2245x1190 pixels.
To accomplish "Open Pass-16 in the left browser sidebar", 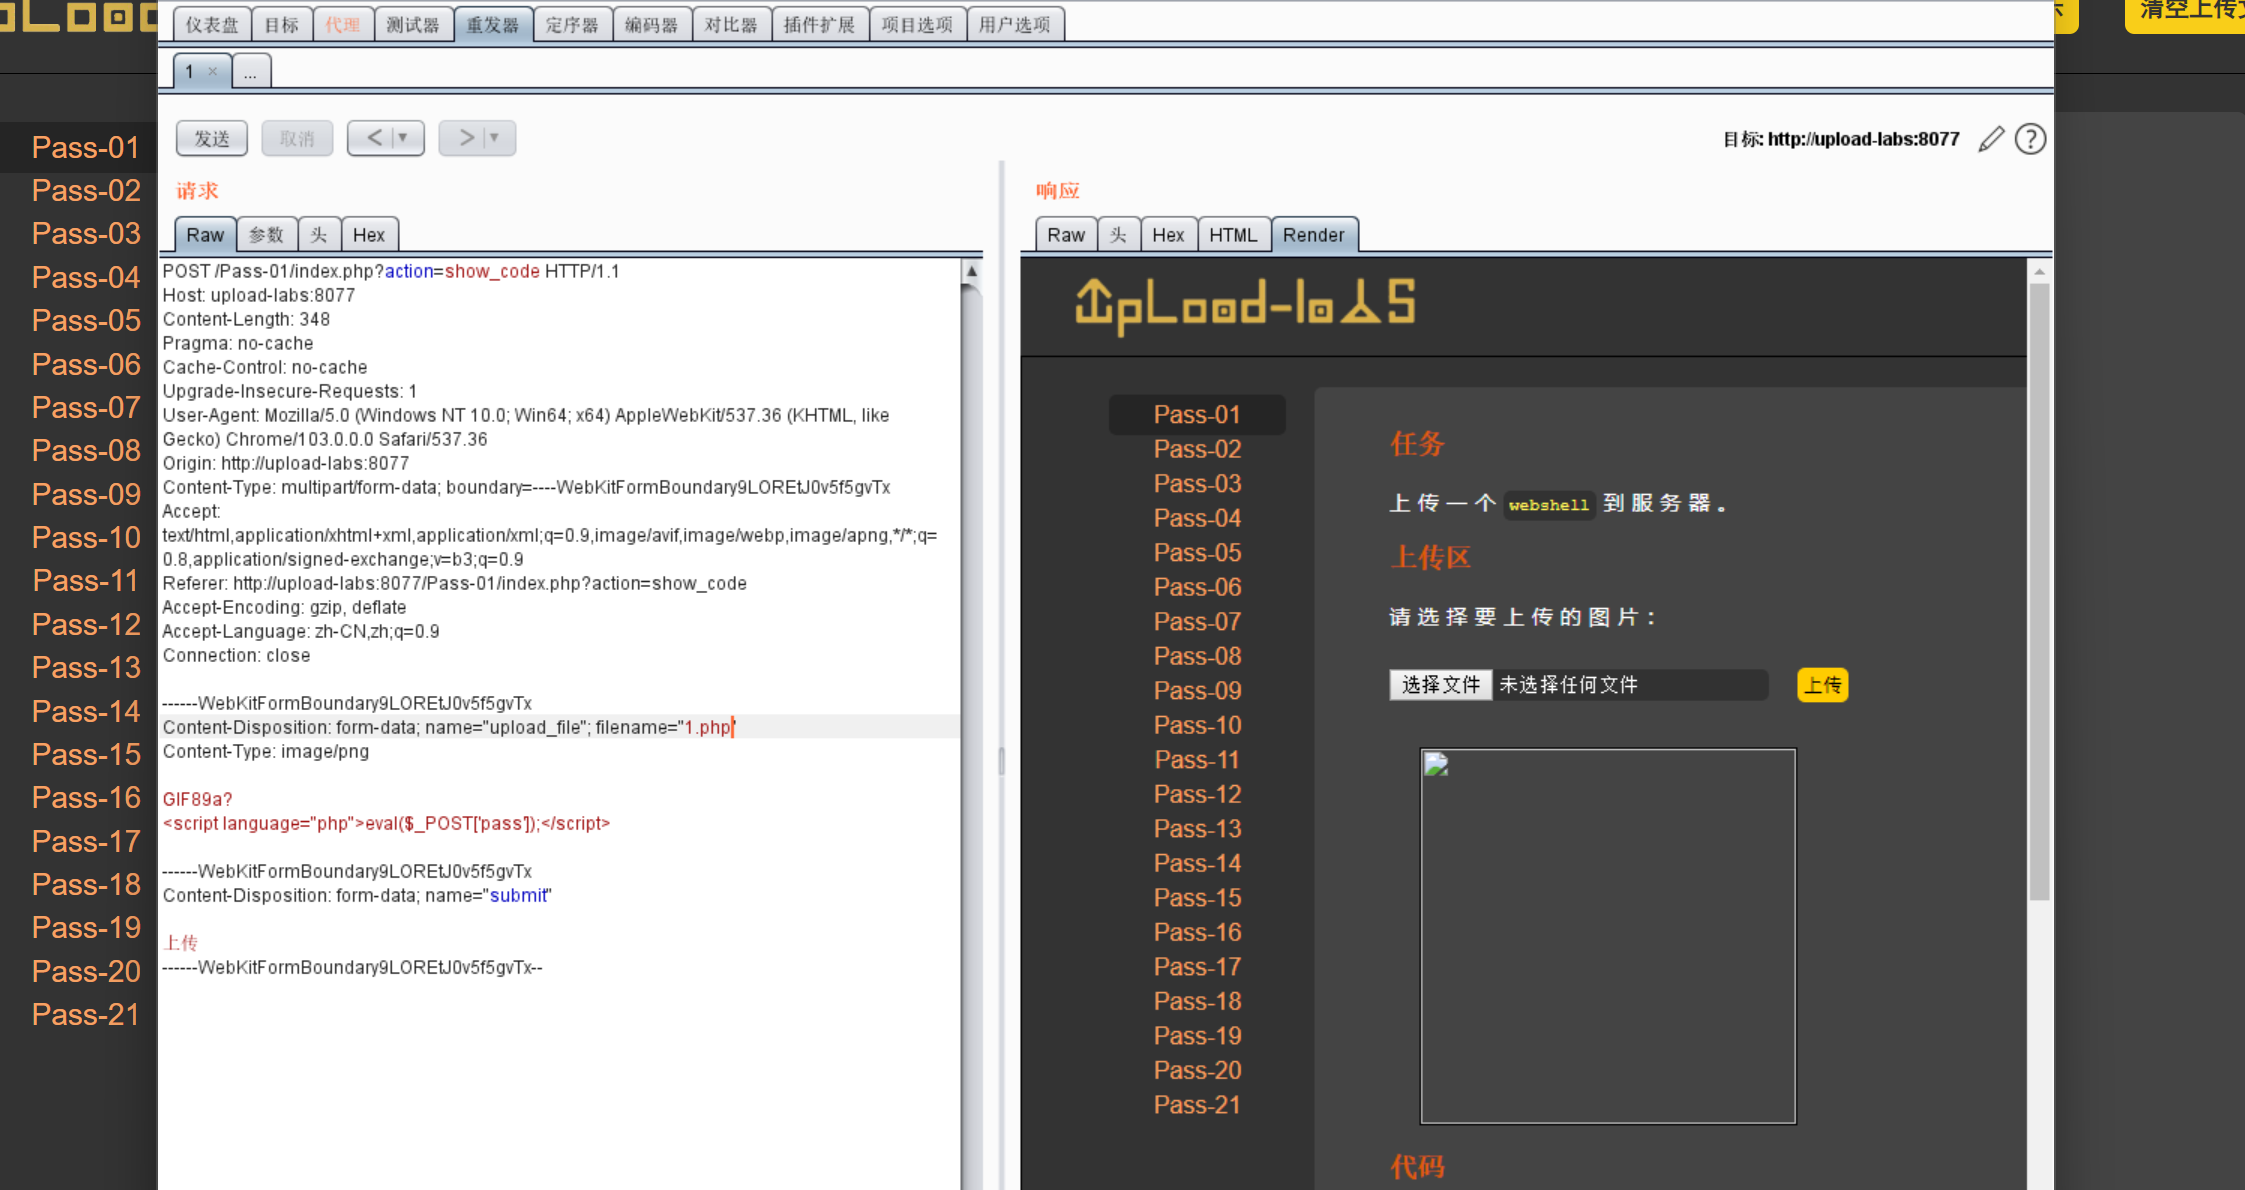I will click(x=86, y=797).
